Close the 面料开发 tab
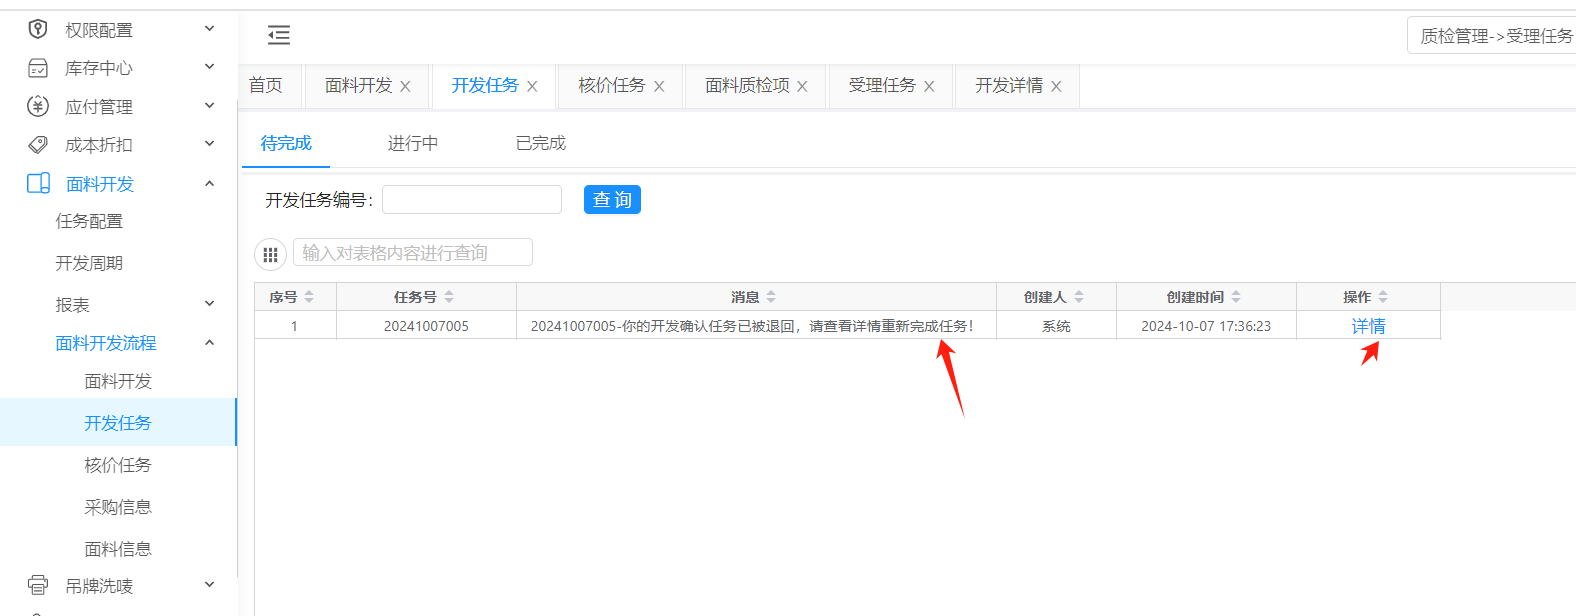Viewport: 1576px width, 616px height. (405, 87)
